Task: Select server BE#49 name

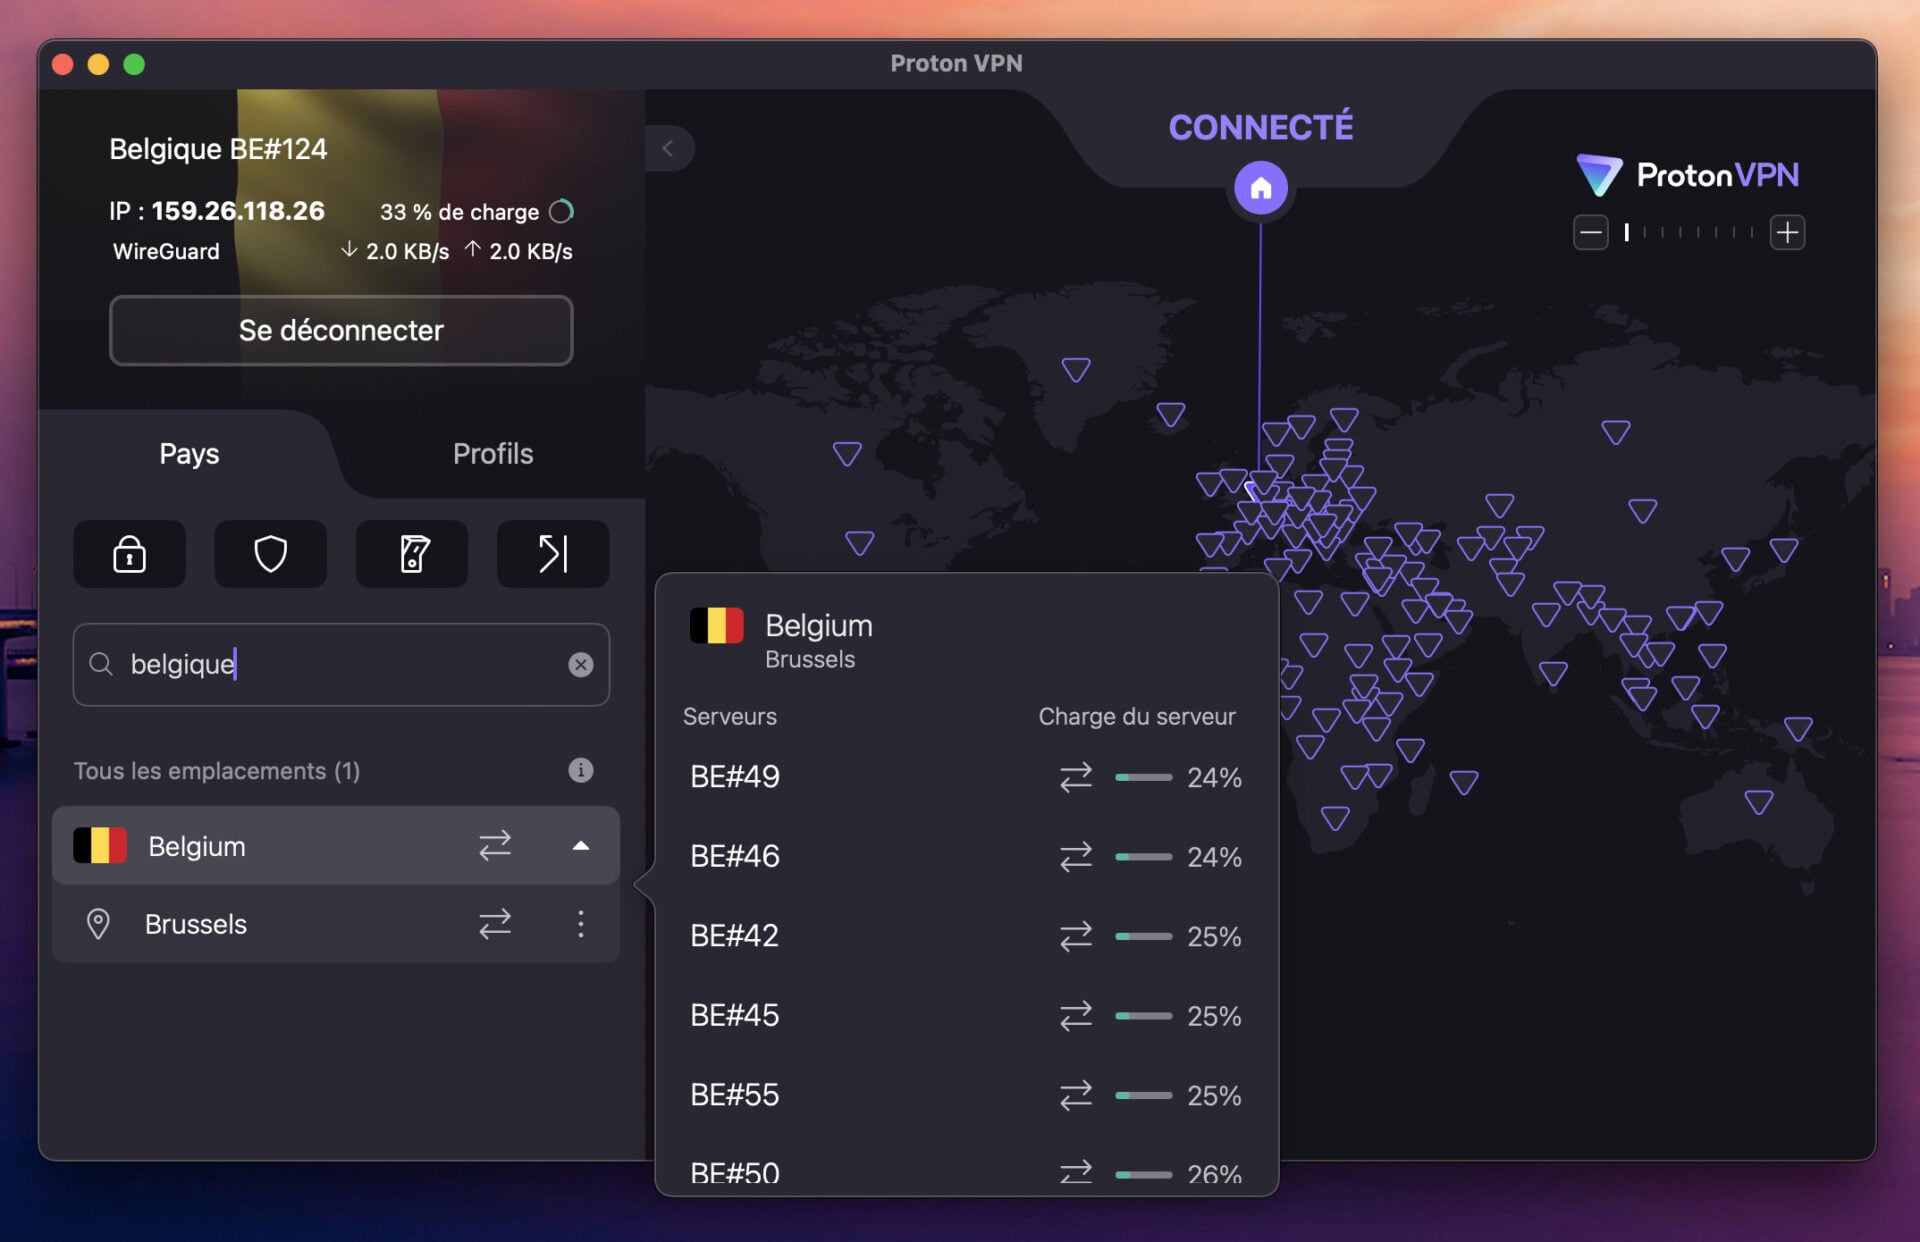Action: point(735,777)
